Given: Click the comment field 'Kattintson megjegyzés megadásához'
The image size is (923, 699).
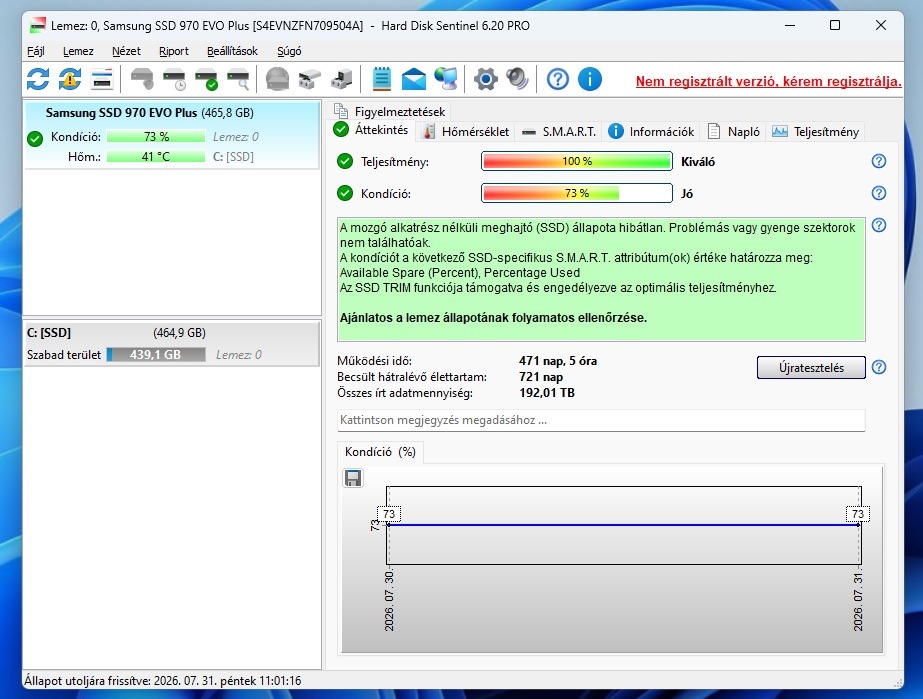Looking at the screenshot, I should coord(601,420).
